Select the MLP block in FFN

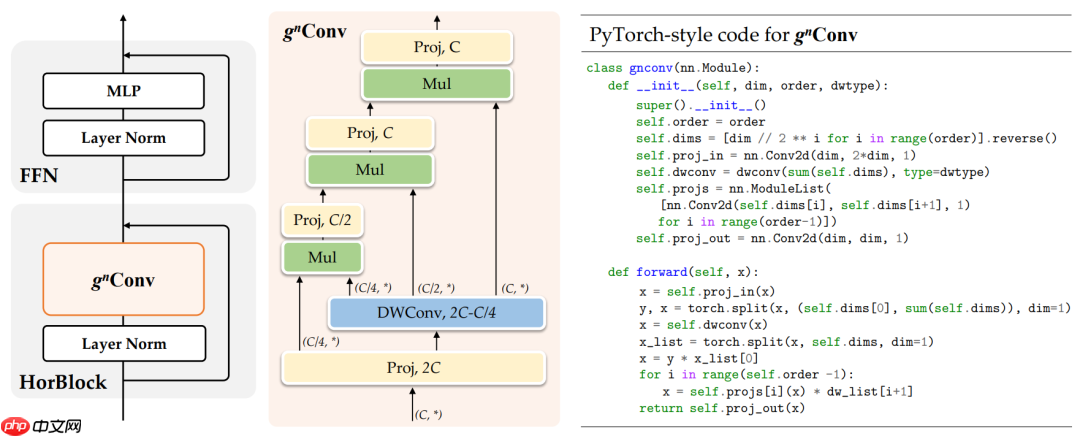(123, 90)
